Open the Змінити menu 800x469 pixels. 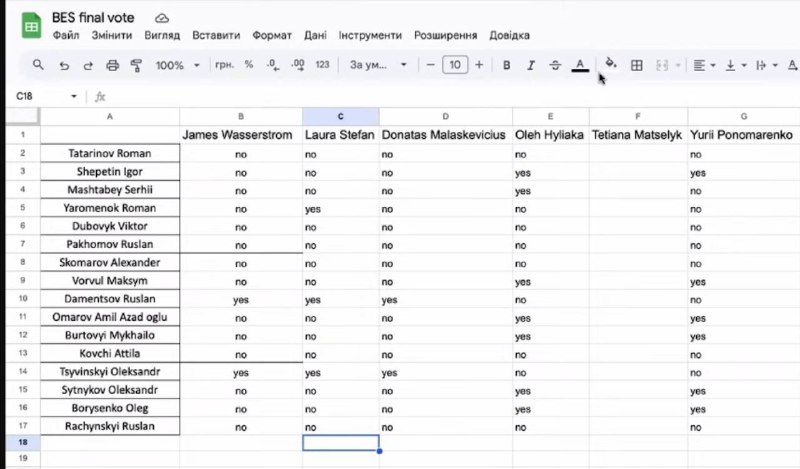(x=112, y=35)
